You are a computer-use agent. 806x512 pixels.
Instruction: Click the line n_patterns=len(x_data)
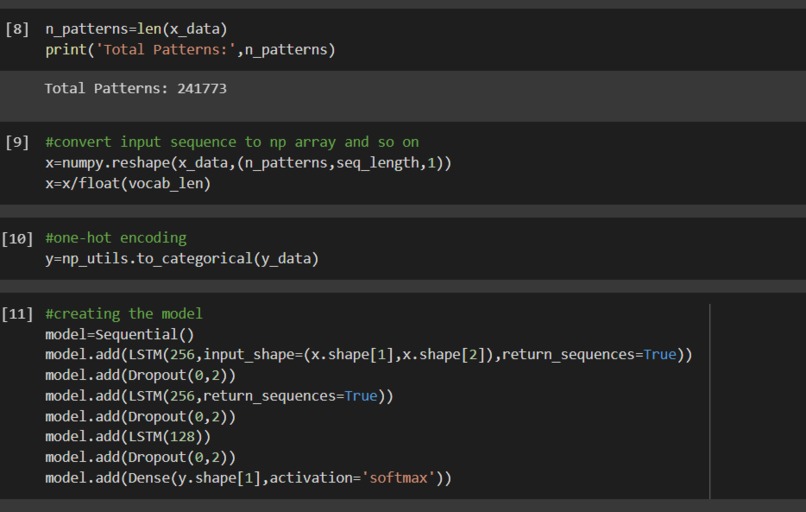[x=136, y=29]
